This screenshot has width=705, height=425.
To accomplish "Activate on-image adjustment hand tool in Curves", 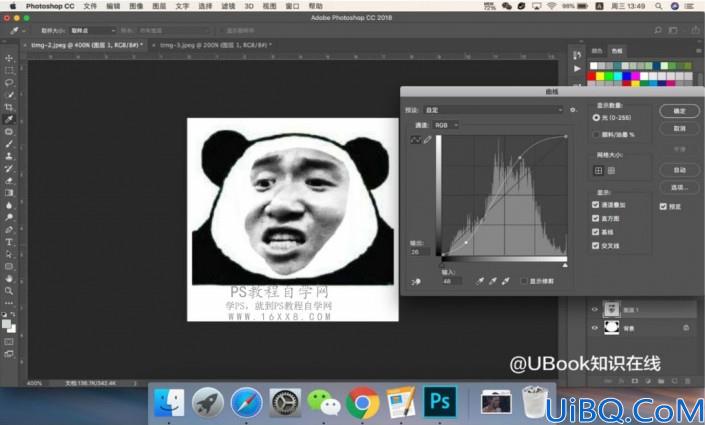I will coord(416,282).
